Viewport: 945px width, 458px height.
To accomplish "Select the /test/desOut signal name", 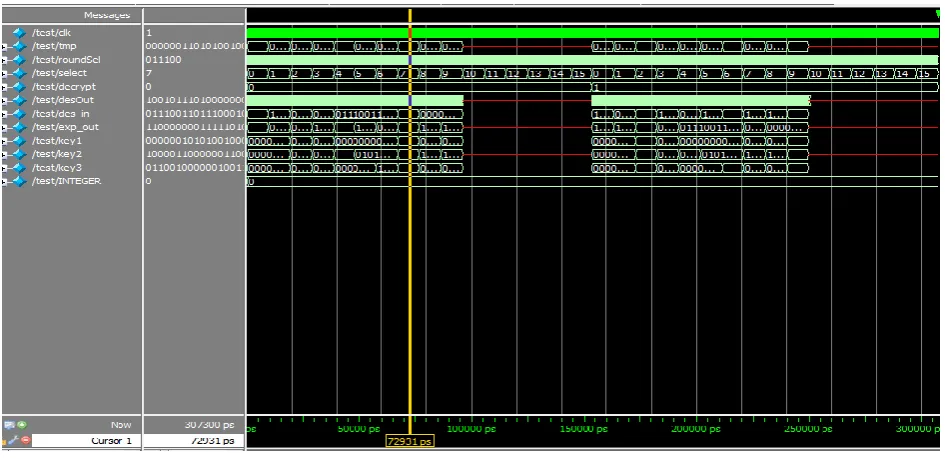I will (63, 100).
